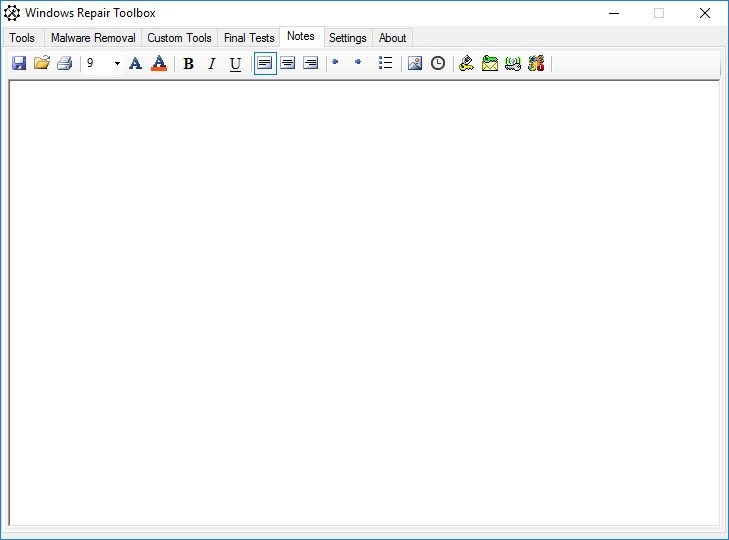Viewport: 729px width, 540px height.
Task: Click the second indent dot icon
Action: (x=358, y=61)
